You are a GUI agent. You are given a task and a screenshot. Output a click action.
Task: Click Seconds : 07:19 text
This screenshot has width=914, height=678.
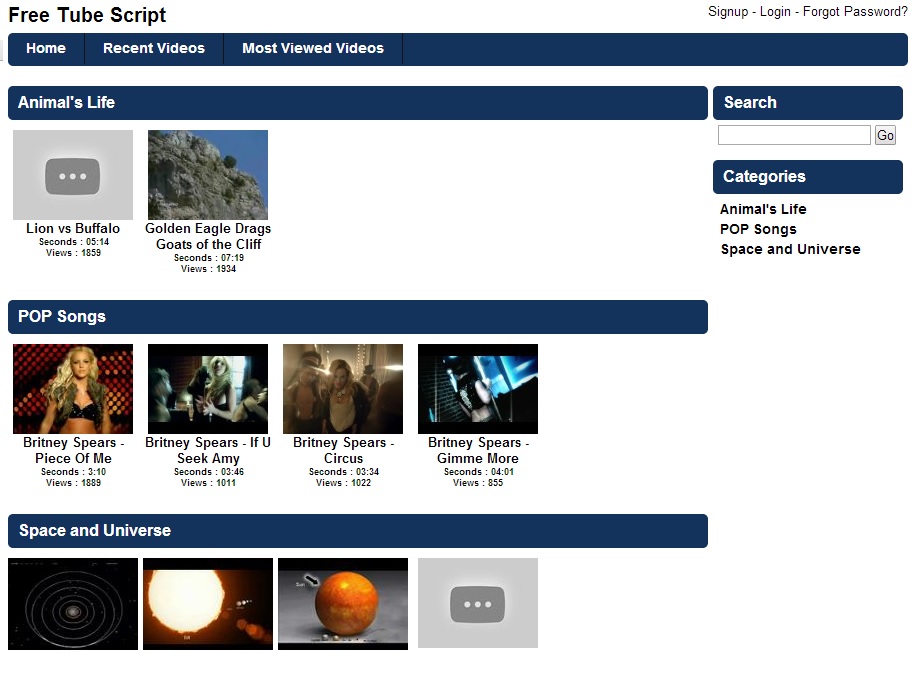click(x=209, y=258)
